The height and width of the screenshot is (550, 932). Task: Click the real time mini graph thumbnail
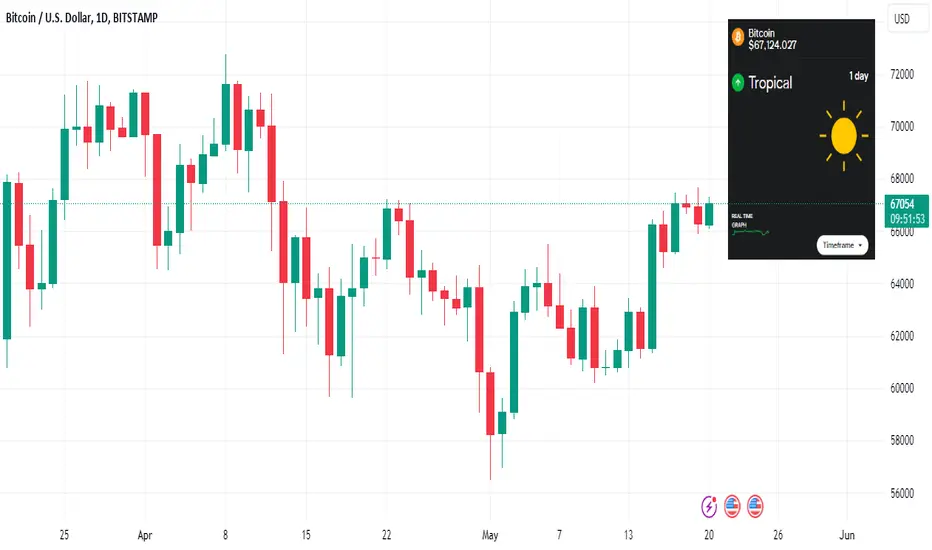coord(750,232)
